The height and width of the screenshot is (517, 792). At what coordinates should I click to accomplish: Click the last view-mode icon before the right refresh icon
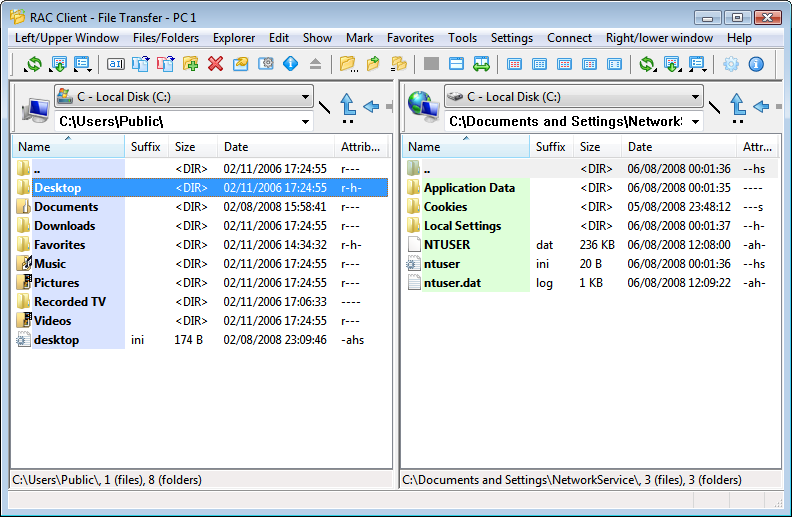point(614,64)
